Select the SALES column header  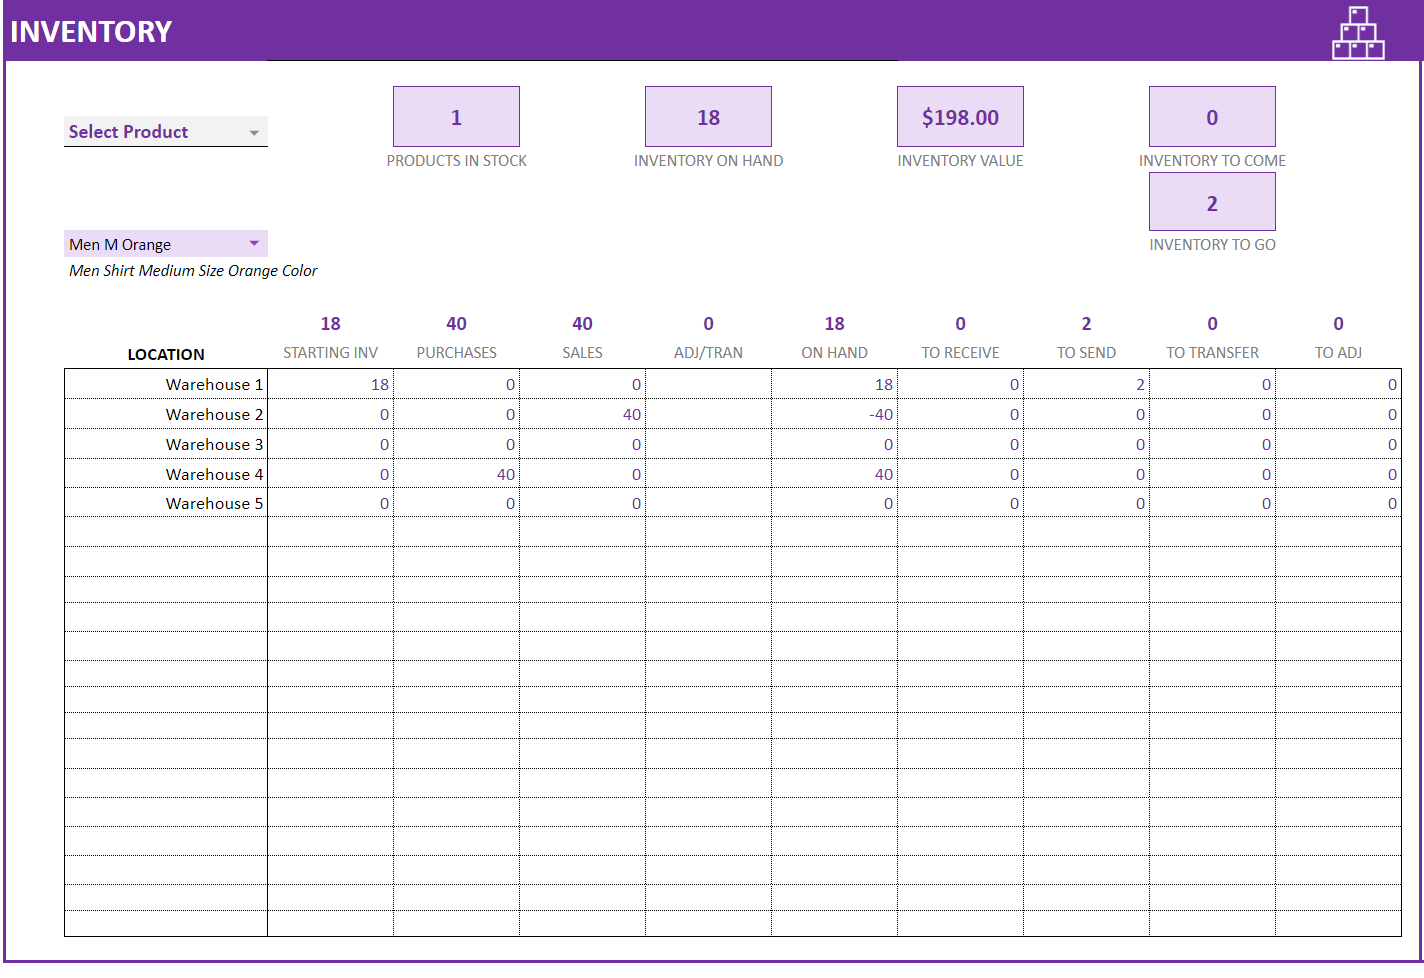(582, 352)
